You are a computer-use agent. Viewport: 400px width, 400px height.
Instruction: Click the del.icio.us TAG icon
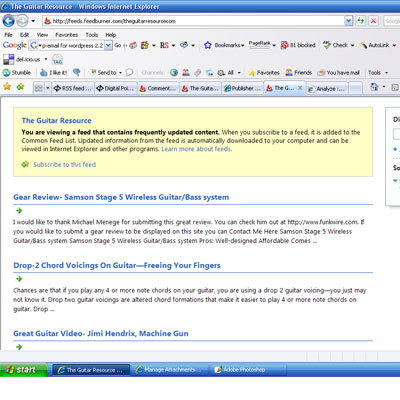(x=57, y=60)
